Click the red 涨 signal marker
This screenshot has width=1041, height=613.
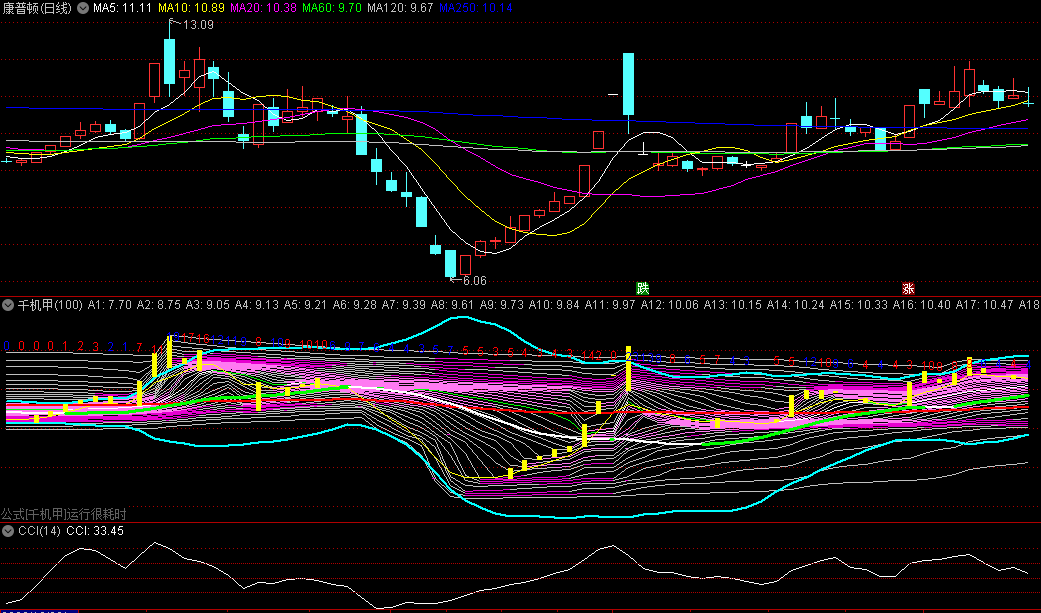[x=909, y=287]
